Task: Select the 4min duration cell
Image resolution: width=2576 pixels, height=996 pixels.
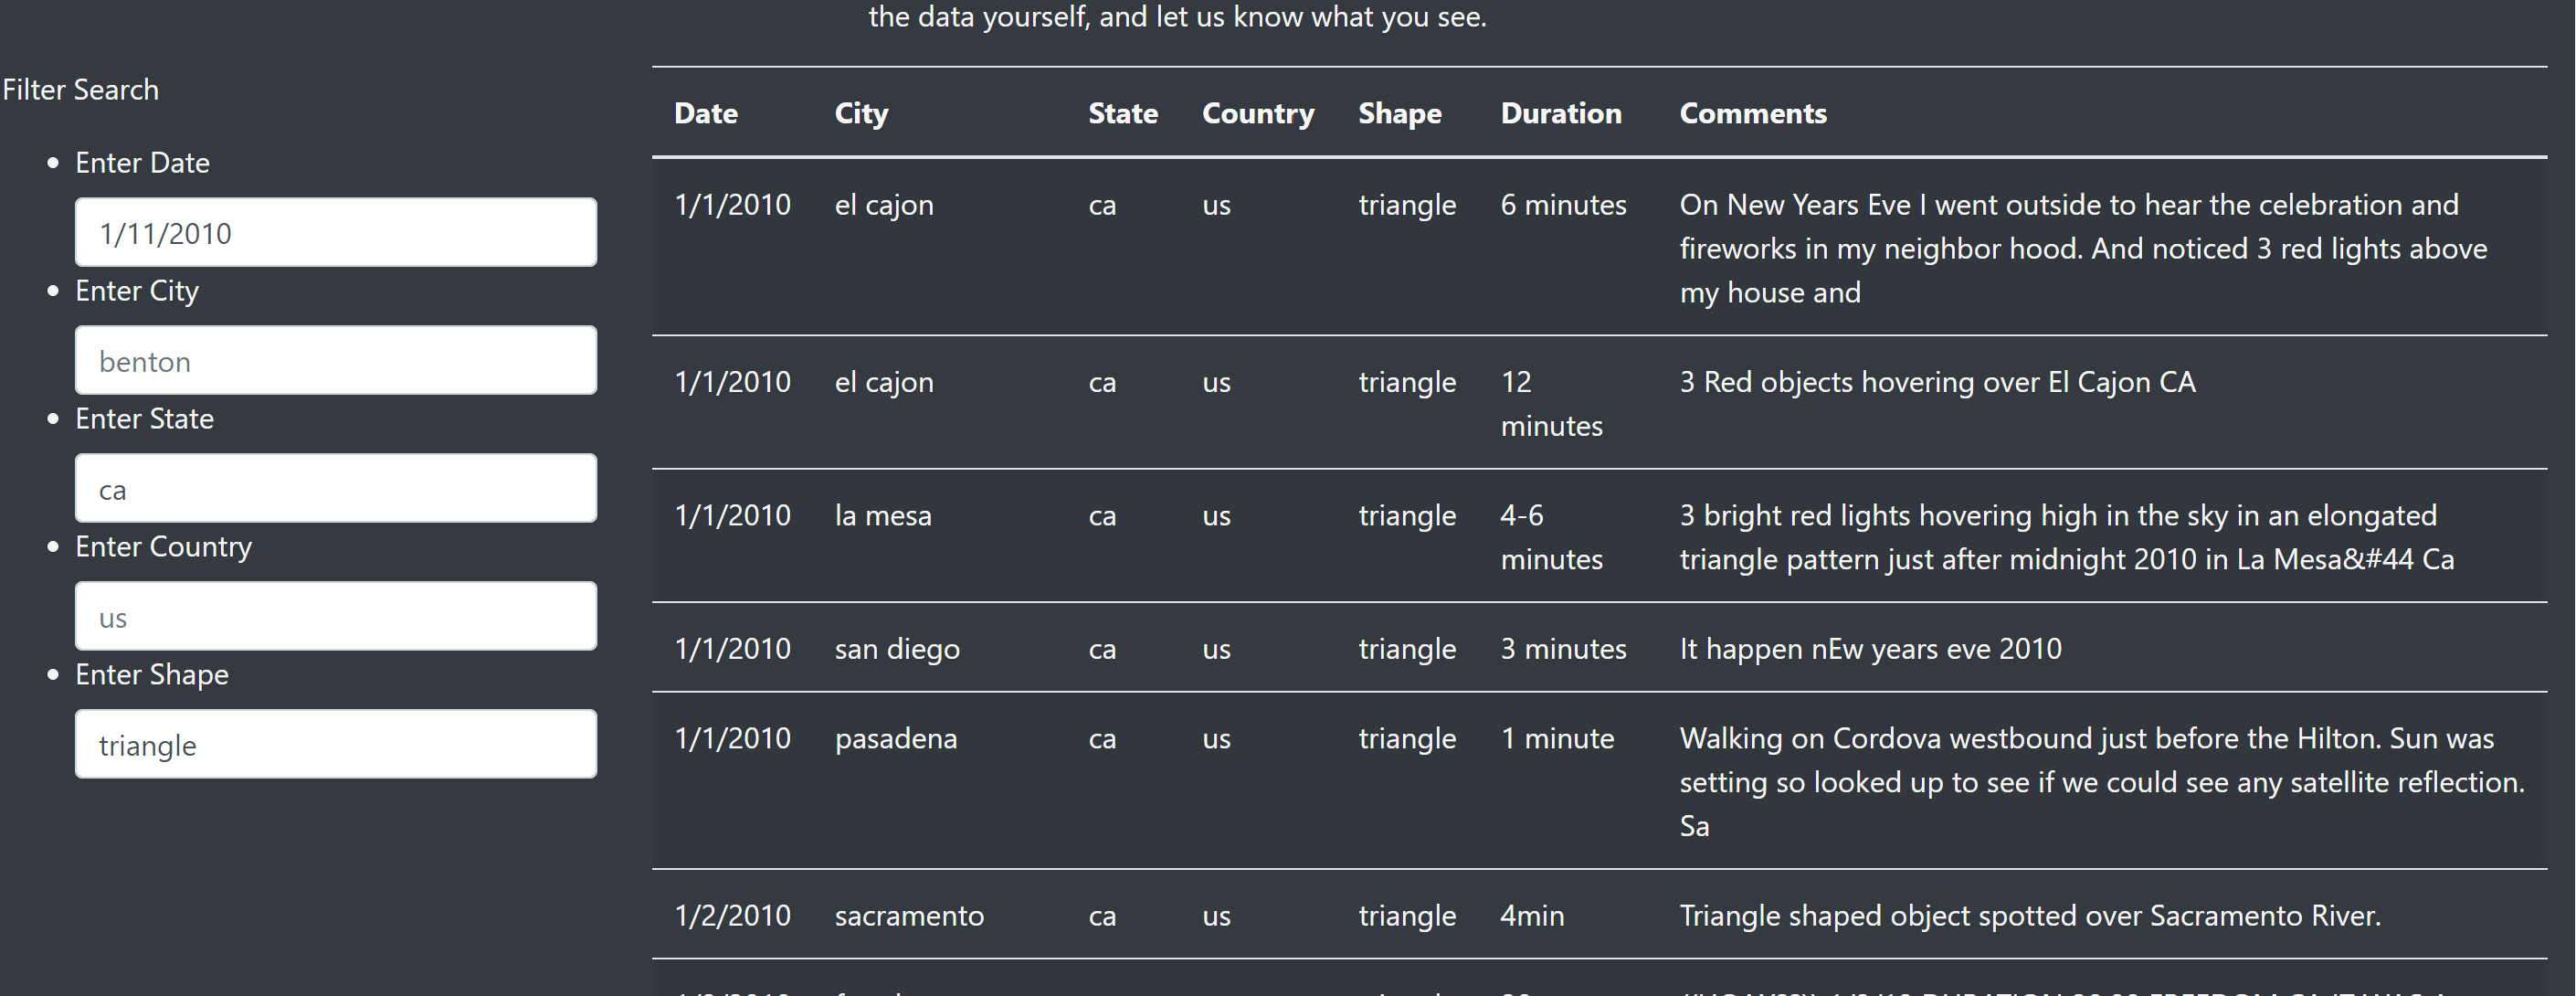Action: (1532, 915)
